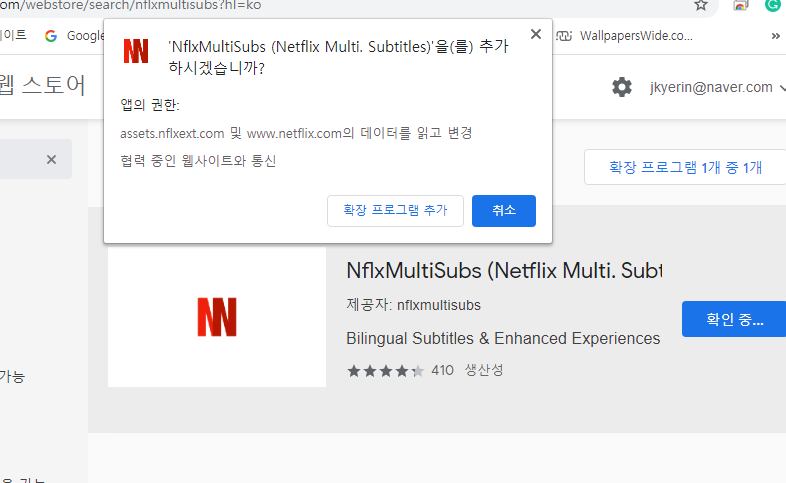Open NflxMultiSubs extension thumbnail image
The image size is (786, 483).
click(x=217, y=317)
